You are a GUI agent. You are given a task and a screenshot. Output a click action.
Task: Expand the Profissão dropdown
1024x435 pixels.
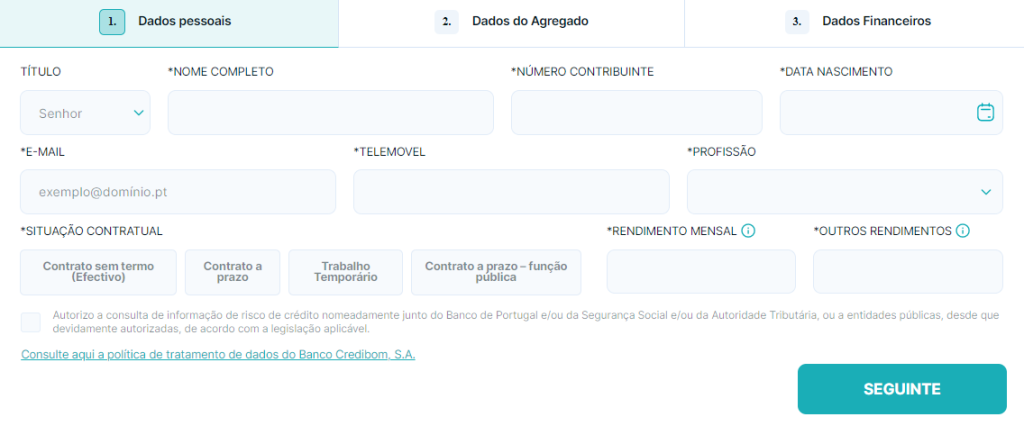tap(844, 192)
